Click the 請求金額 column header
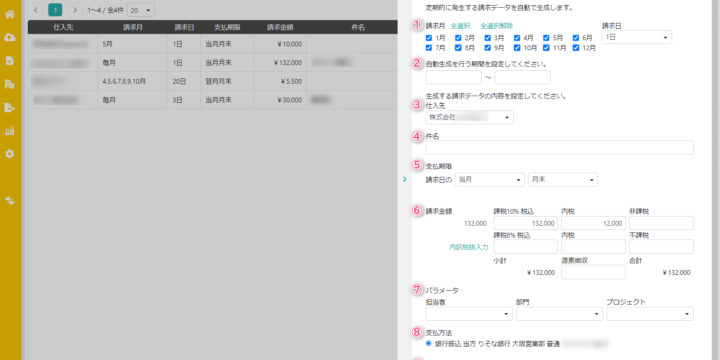 (280, 27)
